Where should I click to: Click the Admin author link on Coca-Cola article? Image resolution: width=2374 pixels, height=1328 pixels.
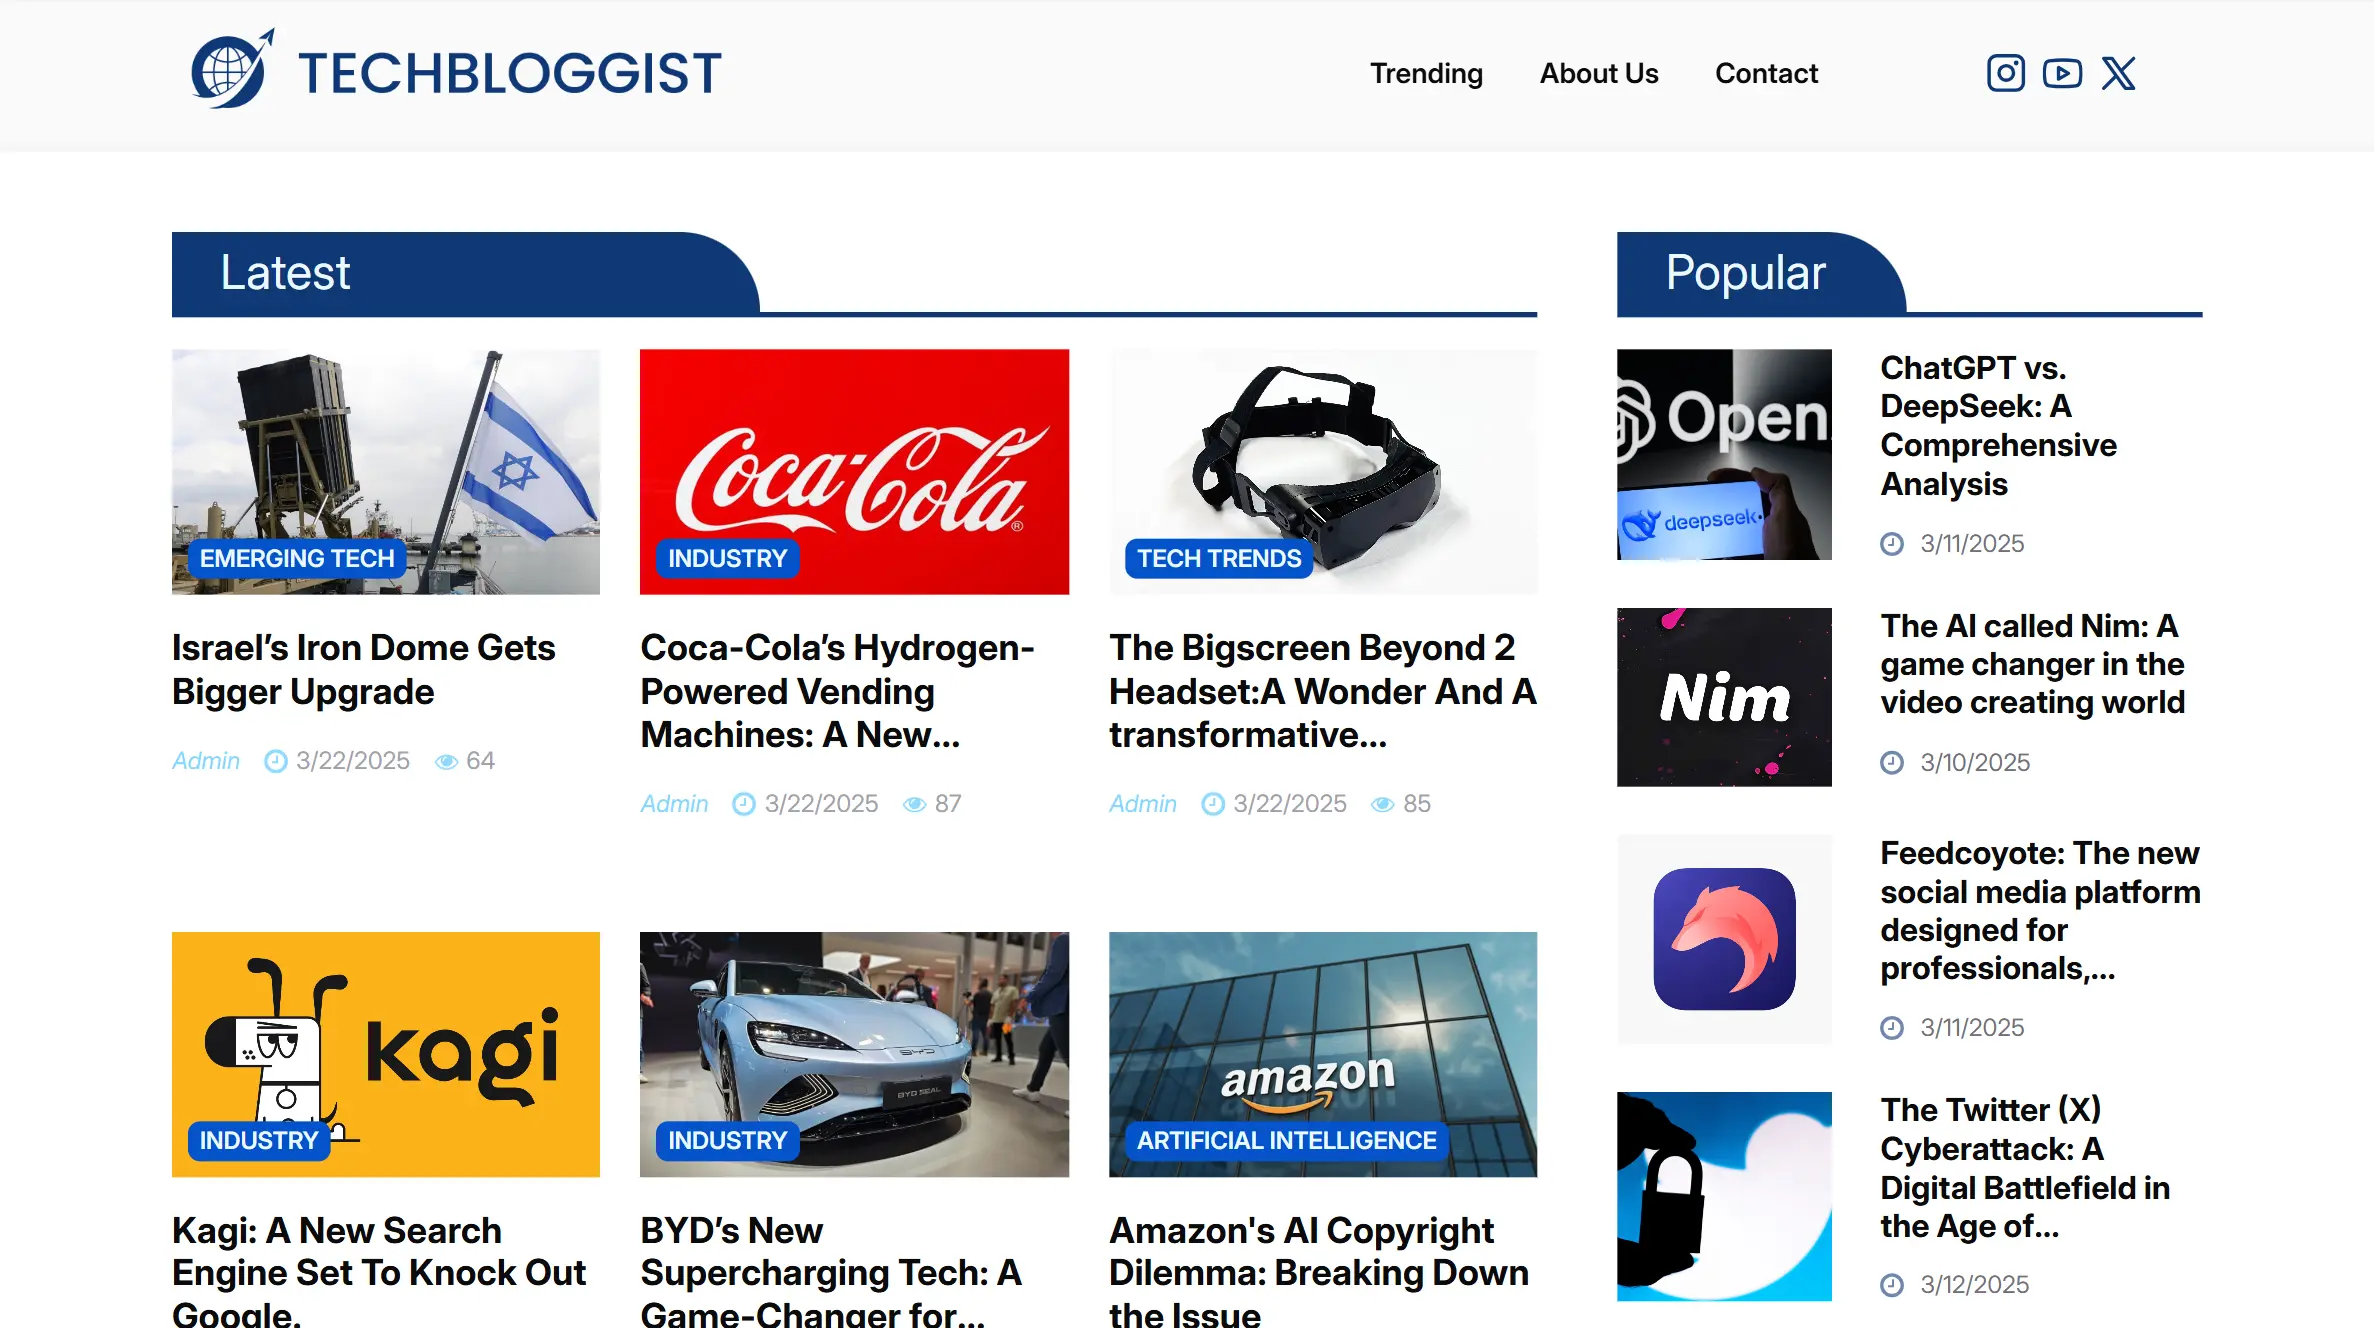click(673, 803)
